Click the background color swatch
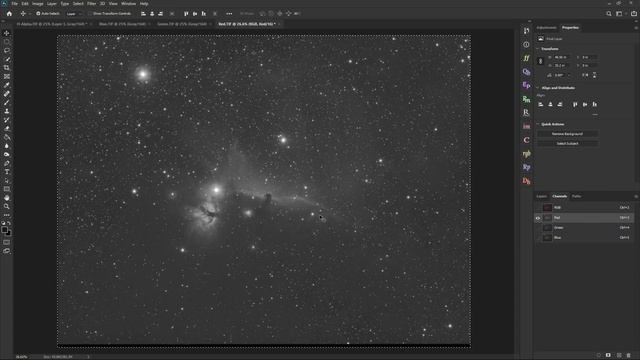Image resolution: width=640 pixels, height=360 pixels. click(x=9, y=233)
